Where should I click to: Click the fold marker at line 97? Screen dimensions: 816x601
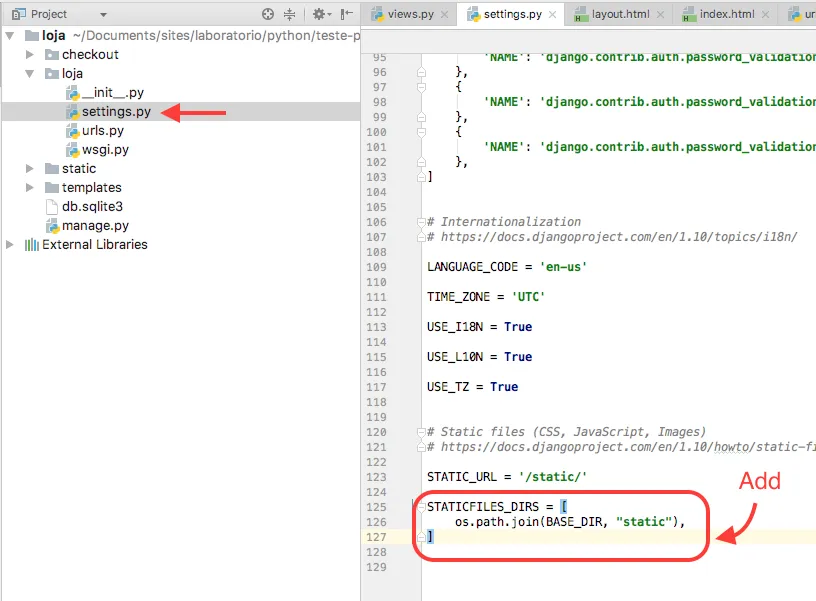tap(422, 87)
